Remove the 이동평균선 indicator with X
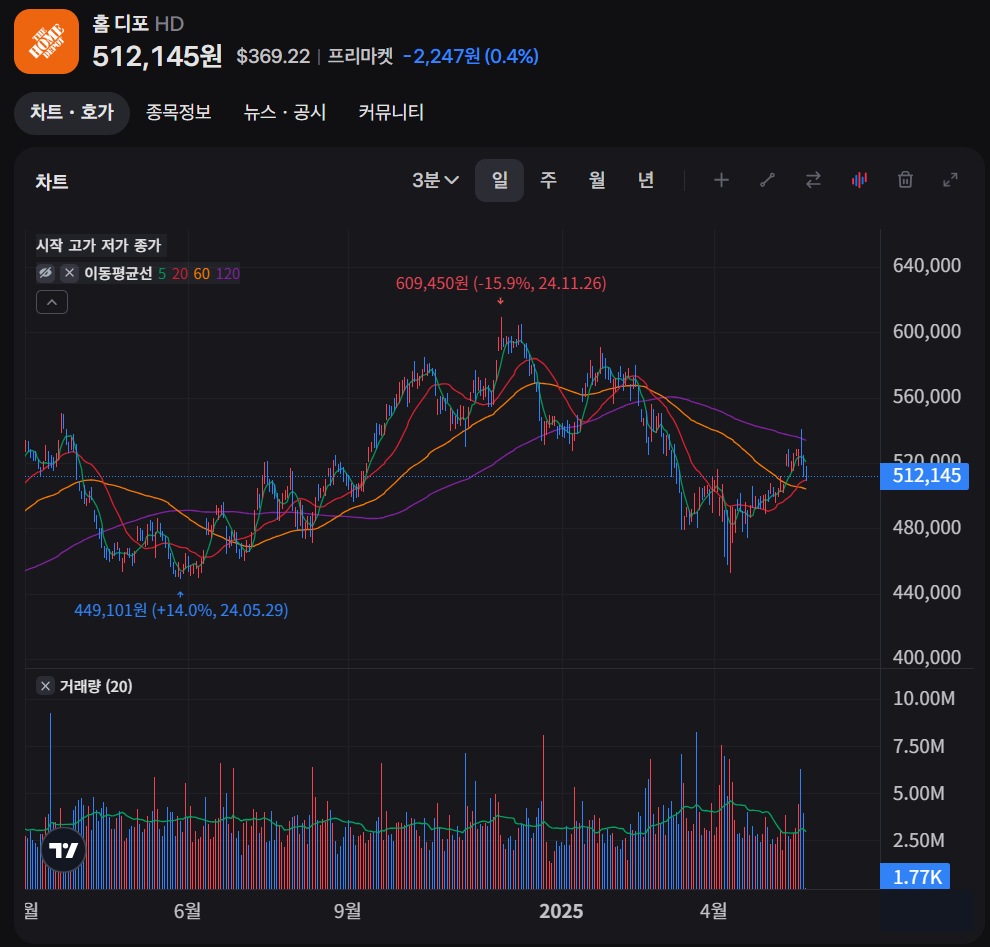Screen dimensions: 990x947 click(x=69, y=273)
